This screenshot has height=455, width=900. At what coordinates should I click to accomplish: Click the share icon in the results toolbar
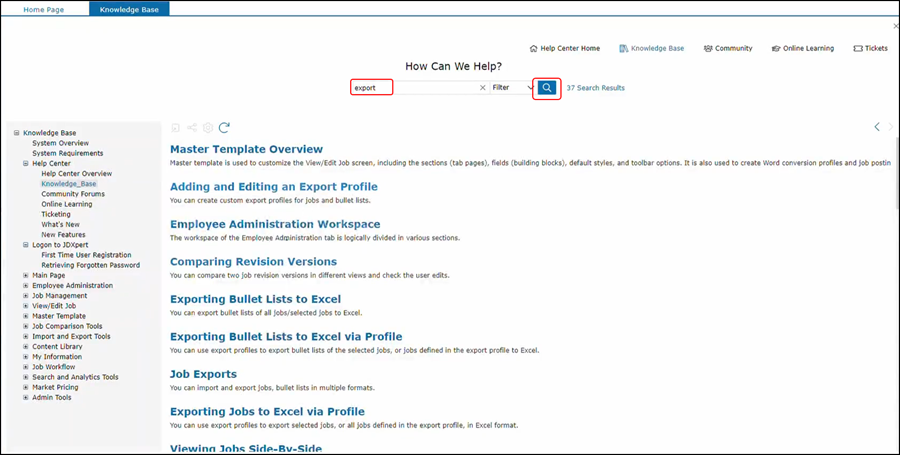pyautogui.click(x=192, y=127)
